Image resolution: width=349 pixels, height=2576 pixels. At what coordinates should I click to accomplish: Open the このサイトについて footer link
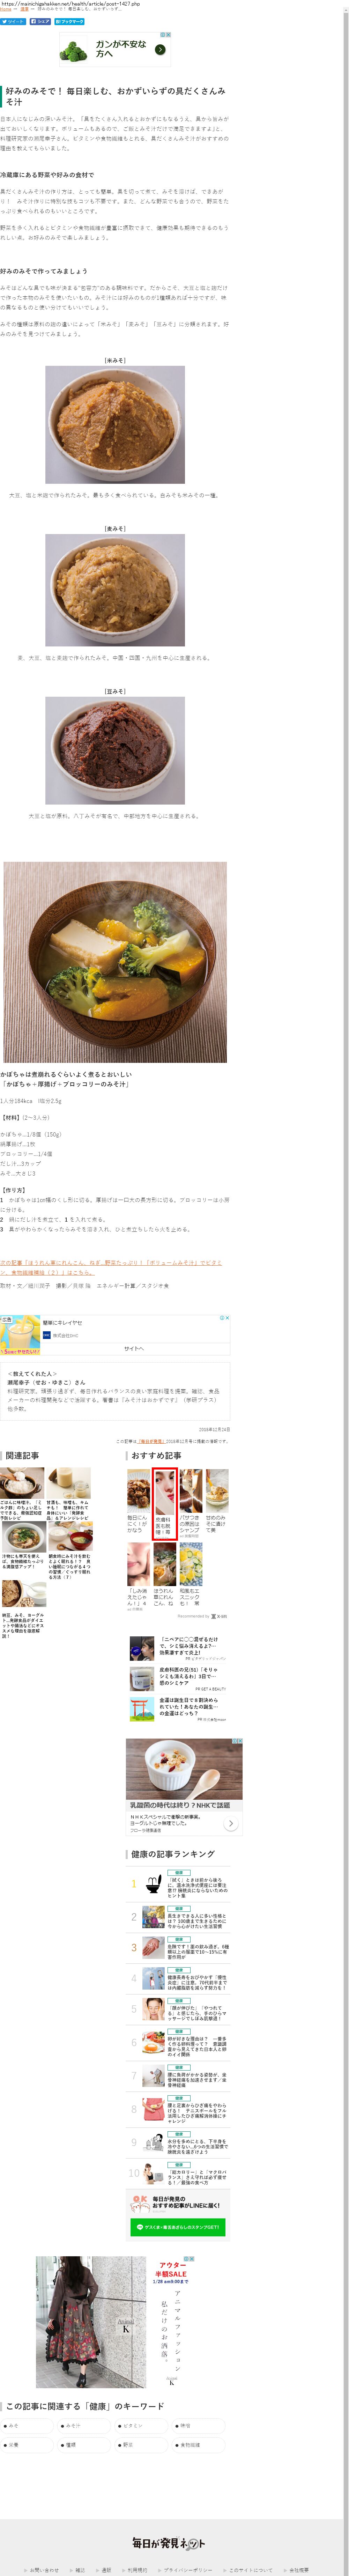(x=251, y=2570)
